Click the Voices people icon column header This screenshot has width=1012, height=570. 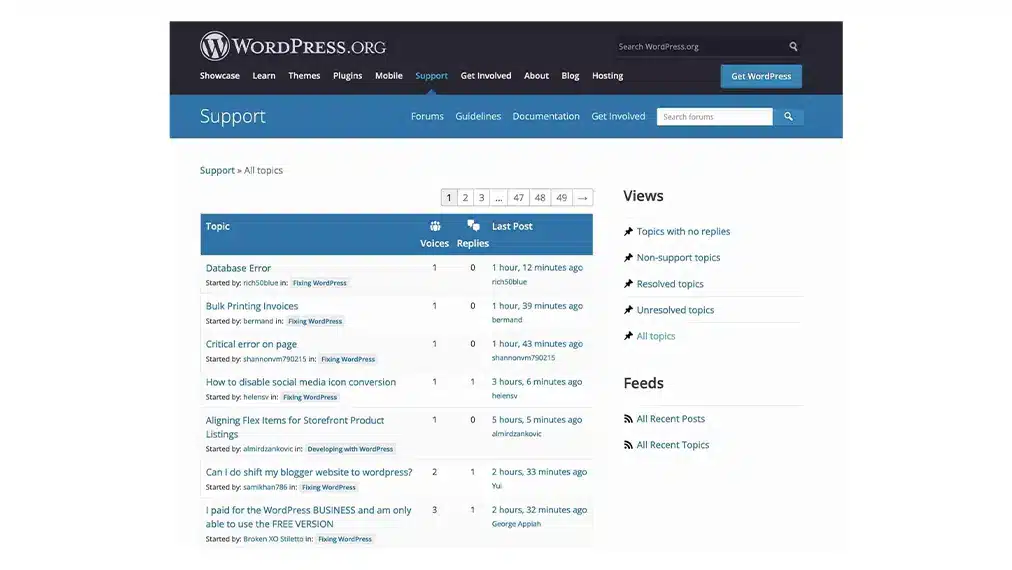tap(435, 226)
